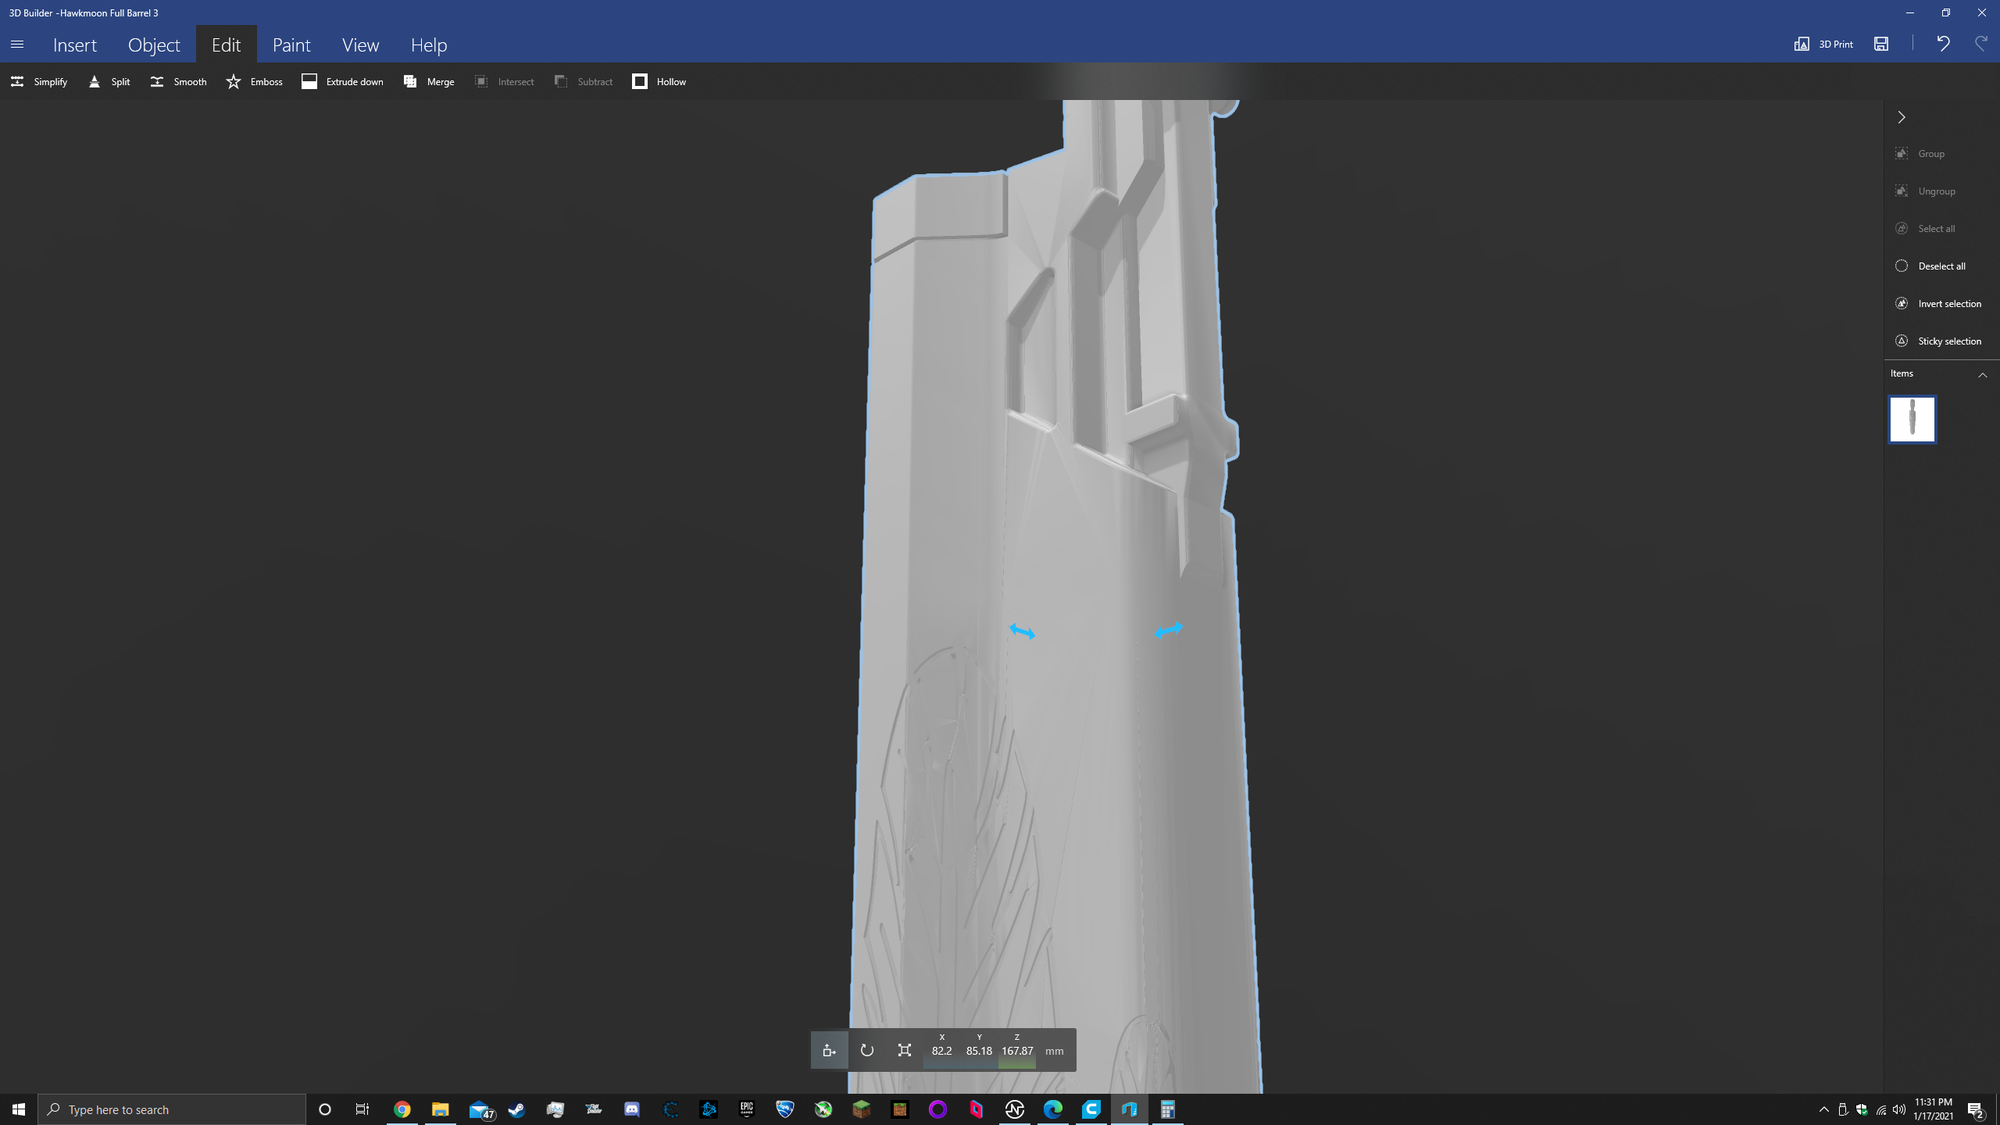
Task: Click Invert selection
Action: click(x=1938, y=304)
